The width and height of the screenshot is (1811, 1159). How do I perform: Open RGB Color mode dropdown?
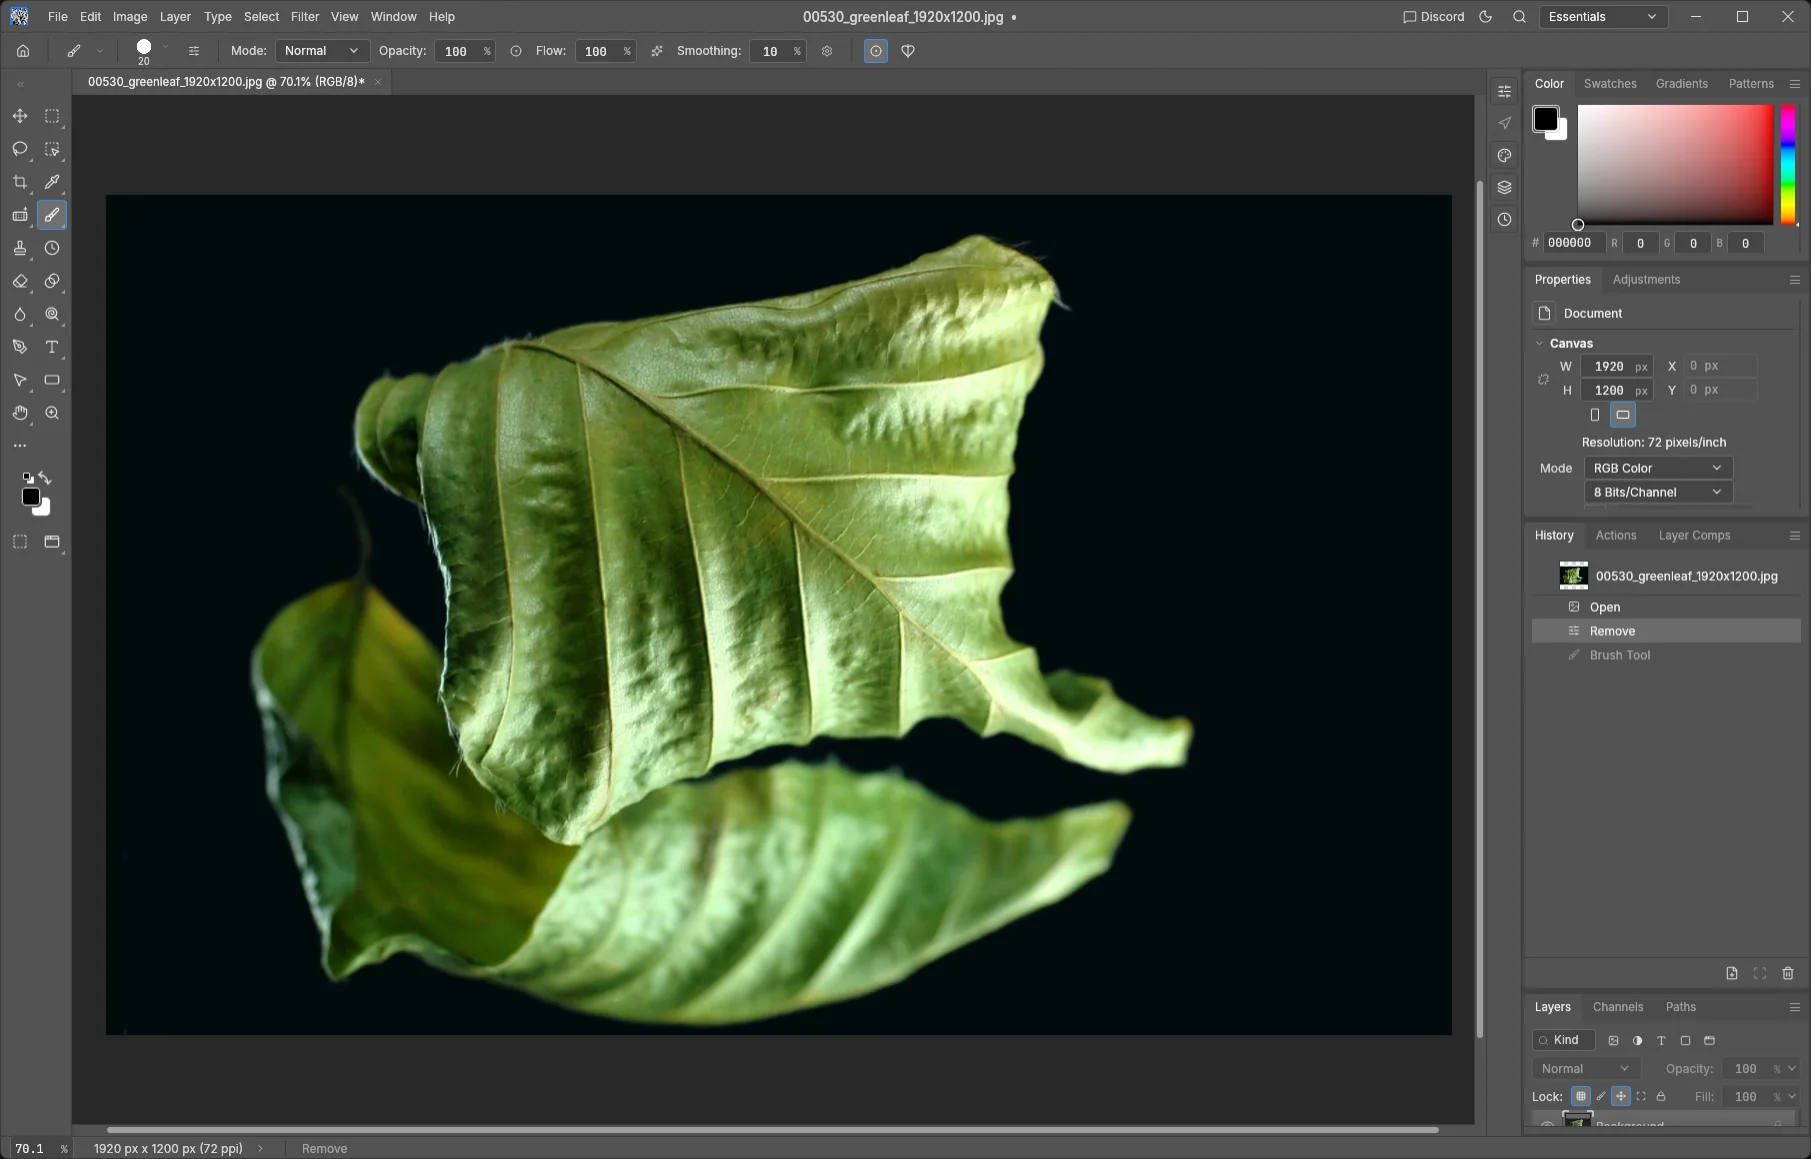tap(1658, 468)
